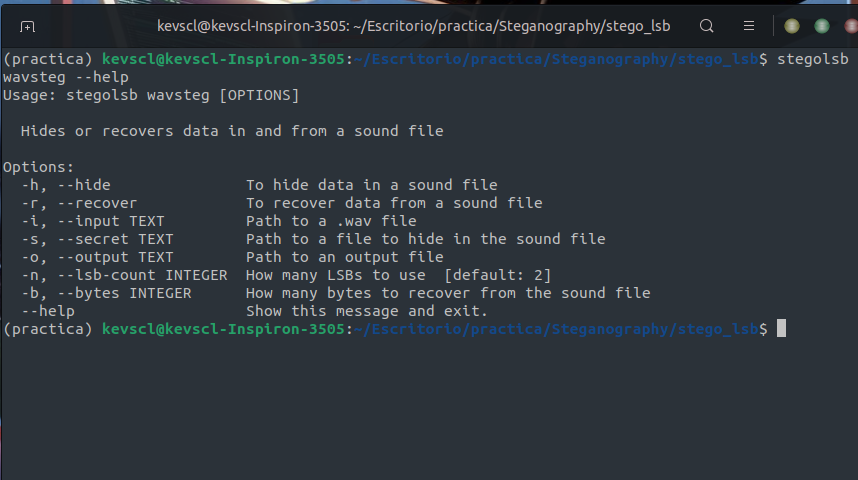Click the '--recover' option text
858x480 pixels.
[x=97, y=203]
